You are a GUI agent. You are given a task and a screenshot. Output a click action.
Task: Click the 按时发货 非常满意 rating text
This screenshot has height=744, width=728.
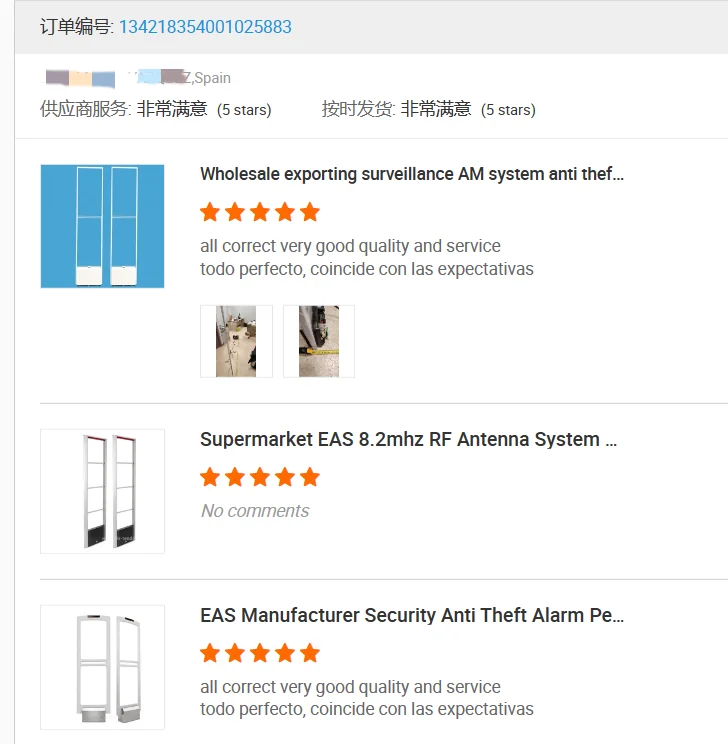(435, 109)
